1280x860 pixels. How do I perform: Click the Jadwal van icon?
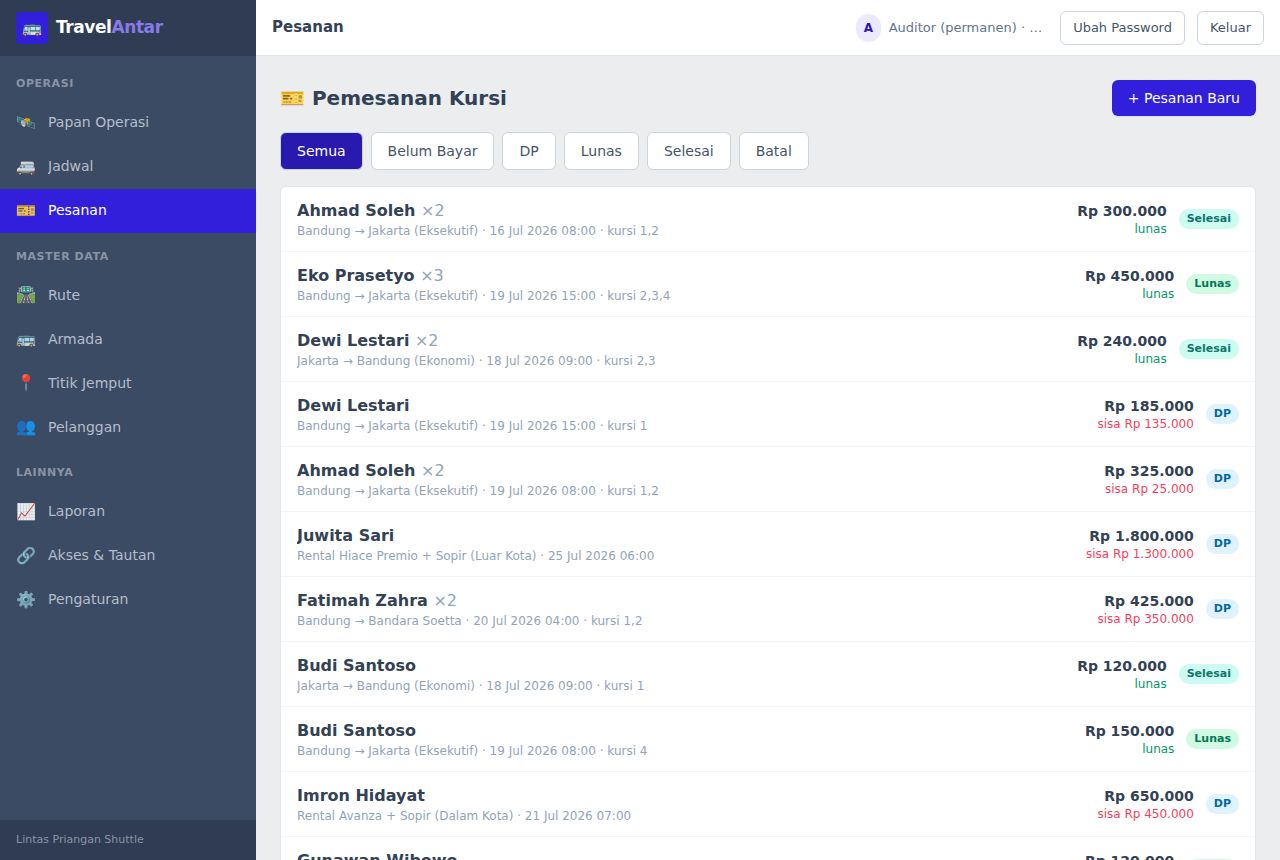26,166
